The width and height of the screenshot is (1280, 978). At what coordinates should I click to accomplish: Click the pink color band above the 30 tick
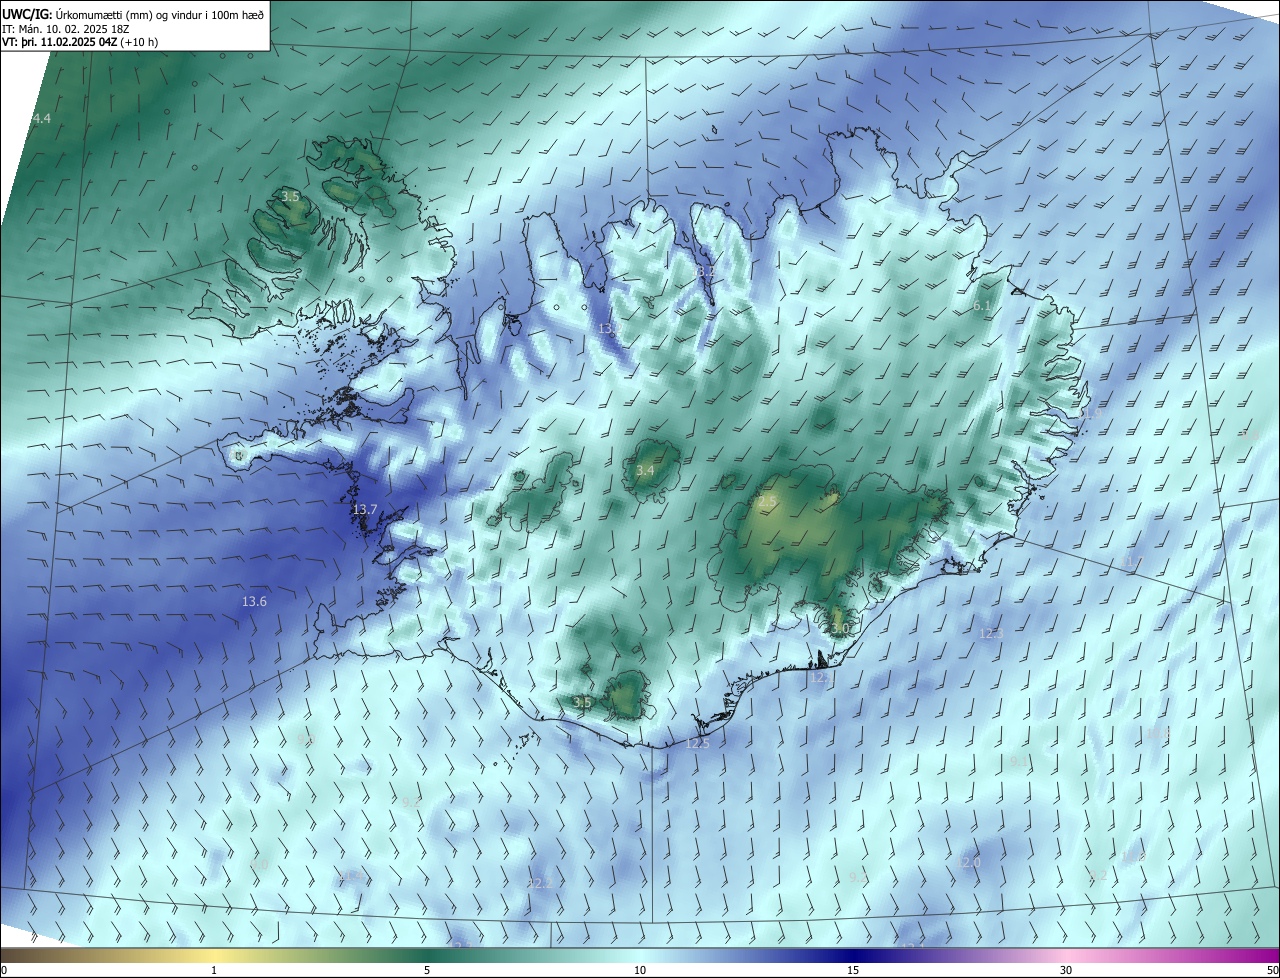(1066, 956)
